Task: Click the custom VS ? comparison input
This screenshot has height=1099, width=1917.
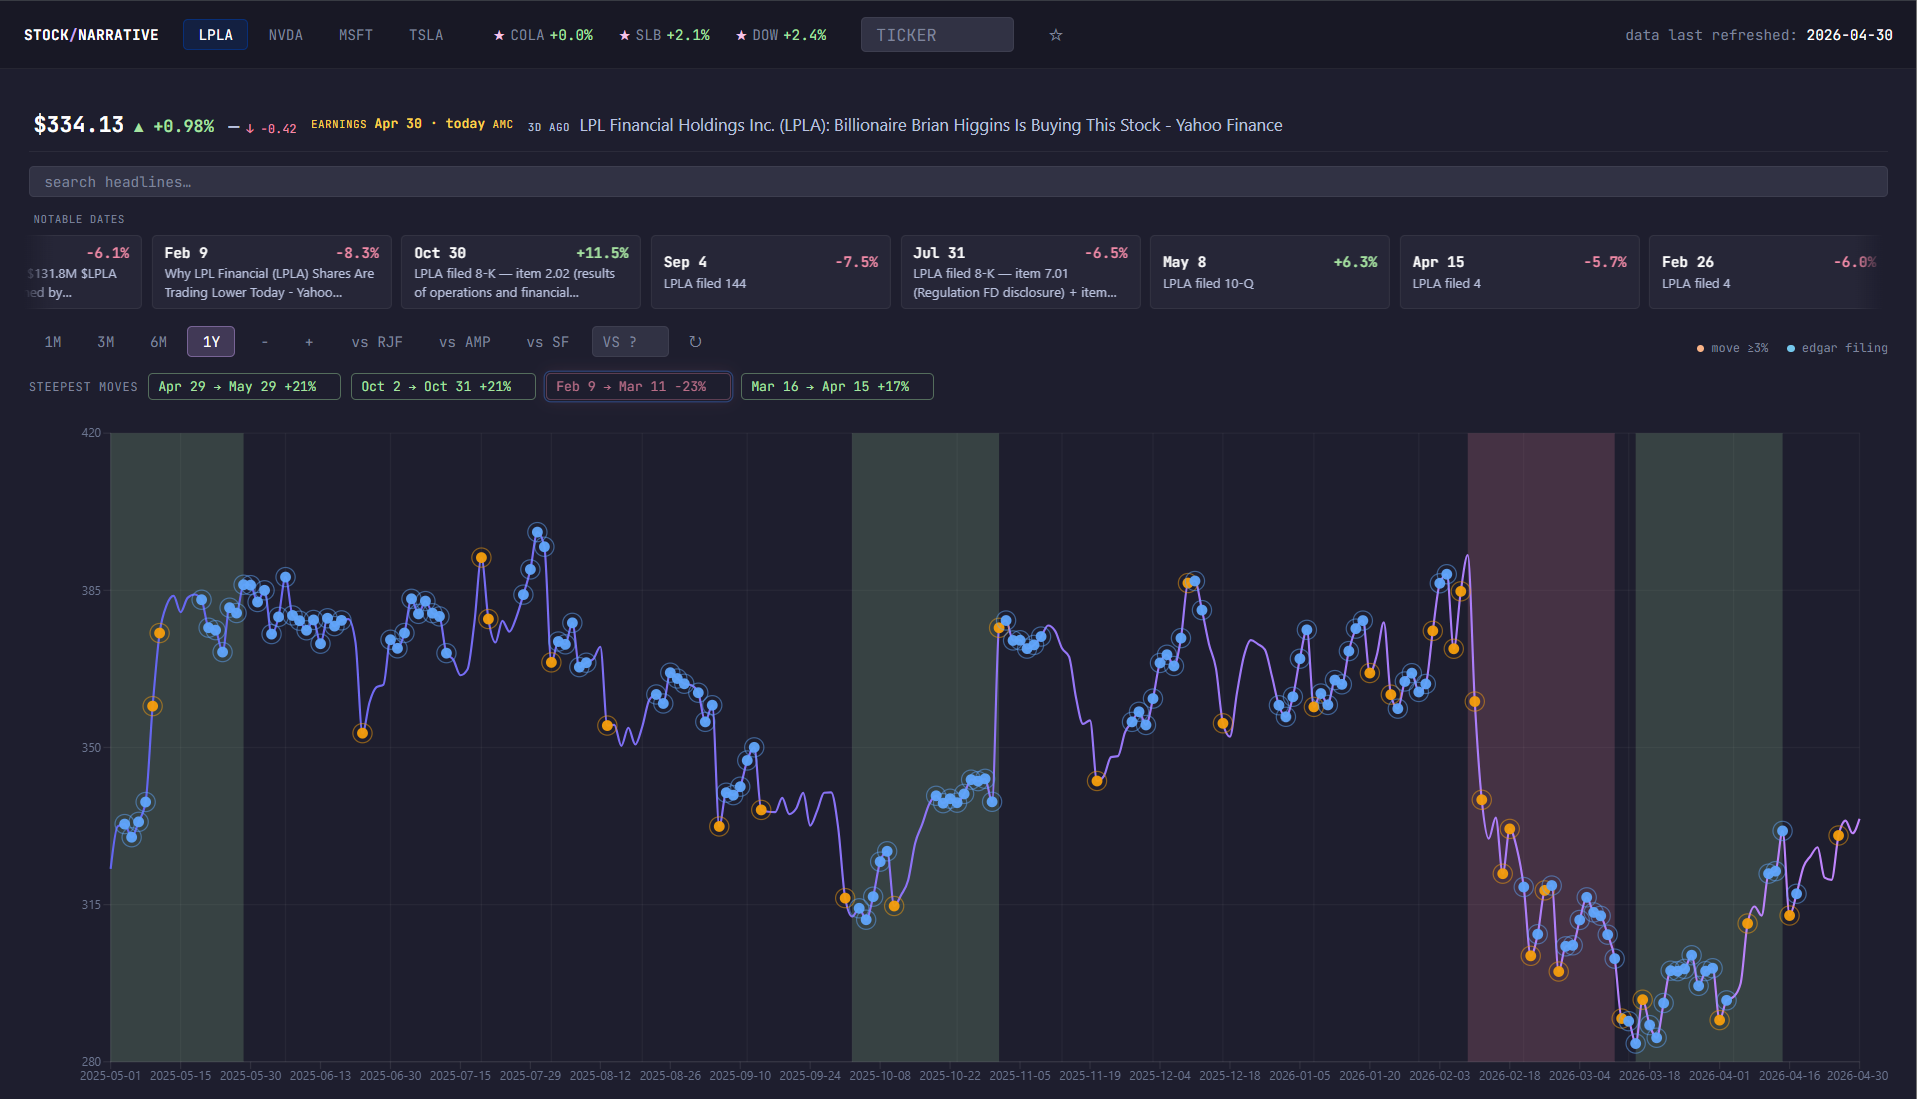Action: pos(630,342)
